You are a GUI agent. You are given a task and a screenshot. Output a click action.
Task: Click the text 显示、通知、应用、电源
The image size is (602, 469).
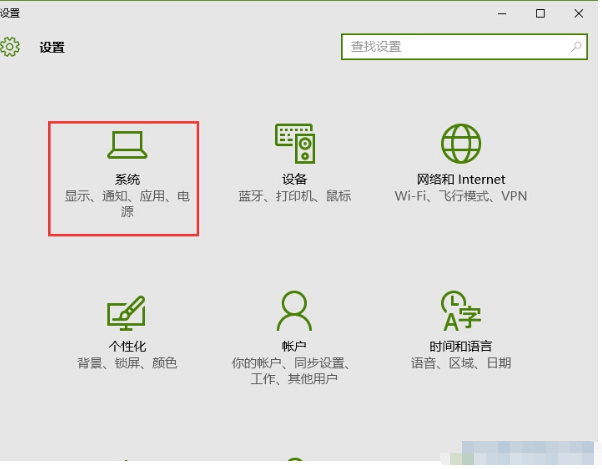pos(127,204)
